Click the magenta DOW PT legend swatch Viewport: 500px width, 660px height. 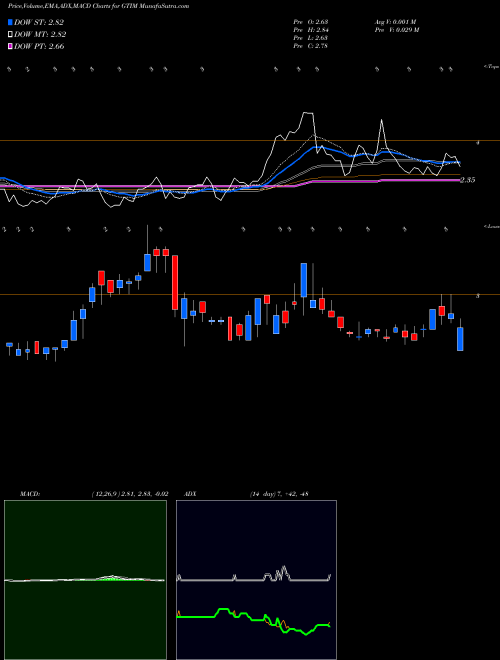point(10,46)
